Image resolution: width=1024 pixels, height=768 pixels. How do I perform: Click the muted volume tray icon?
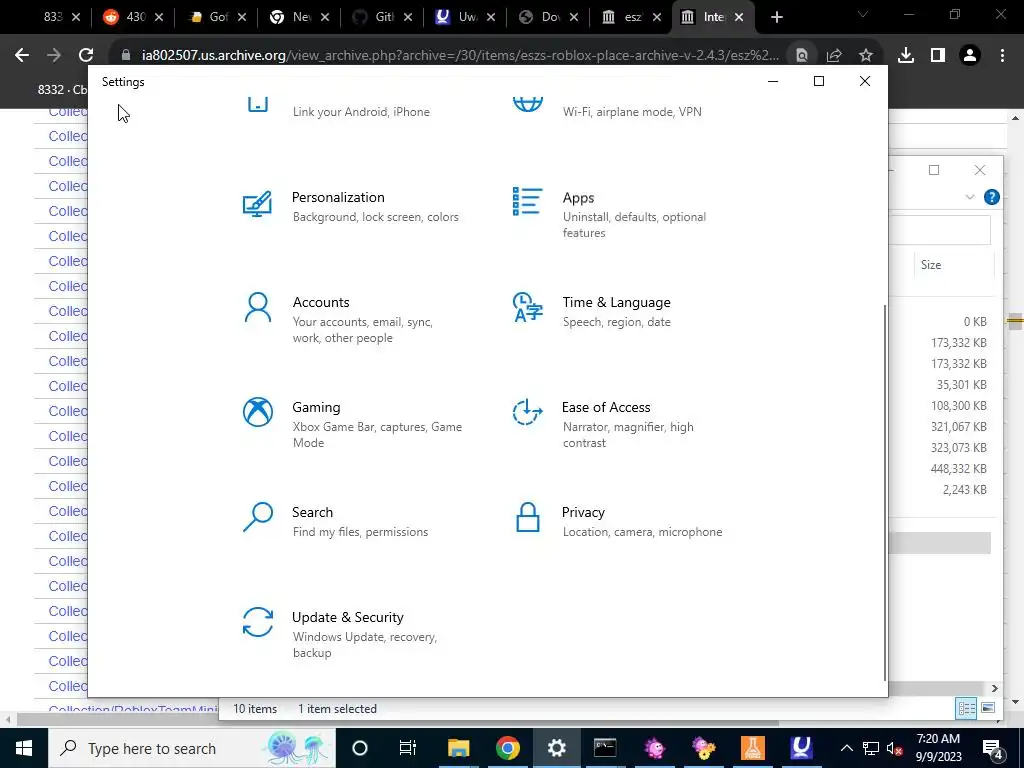pos(895,748)
